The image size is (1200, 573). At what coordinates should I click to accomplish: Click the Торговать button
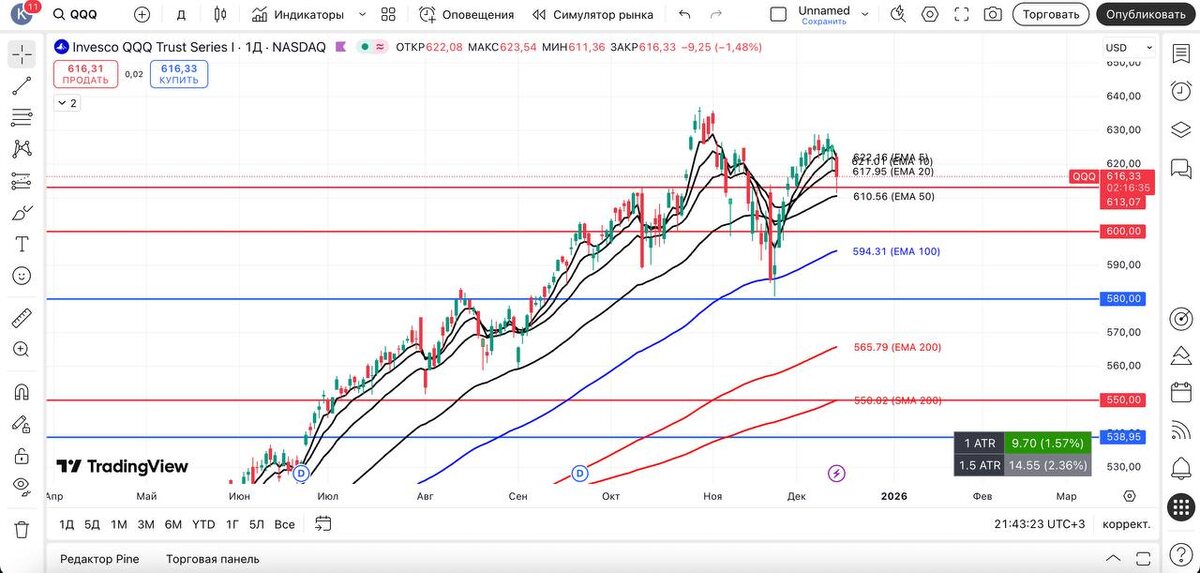point(1051,15)
